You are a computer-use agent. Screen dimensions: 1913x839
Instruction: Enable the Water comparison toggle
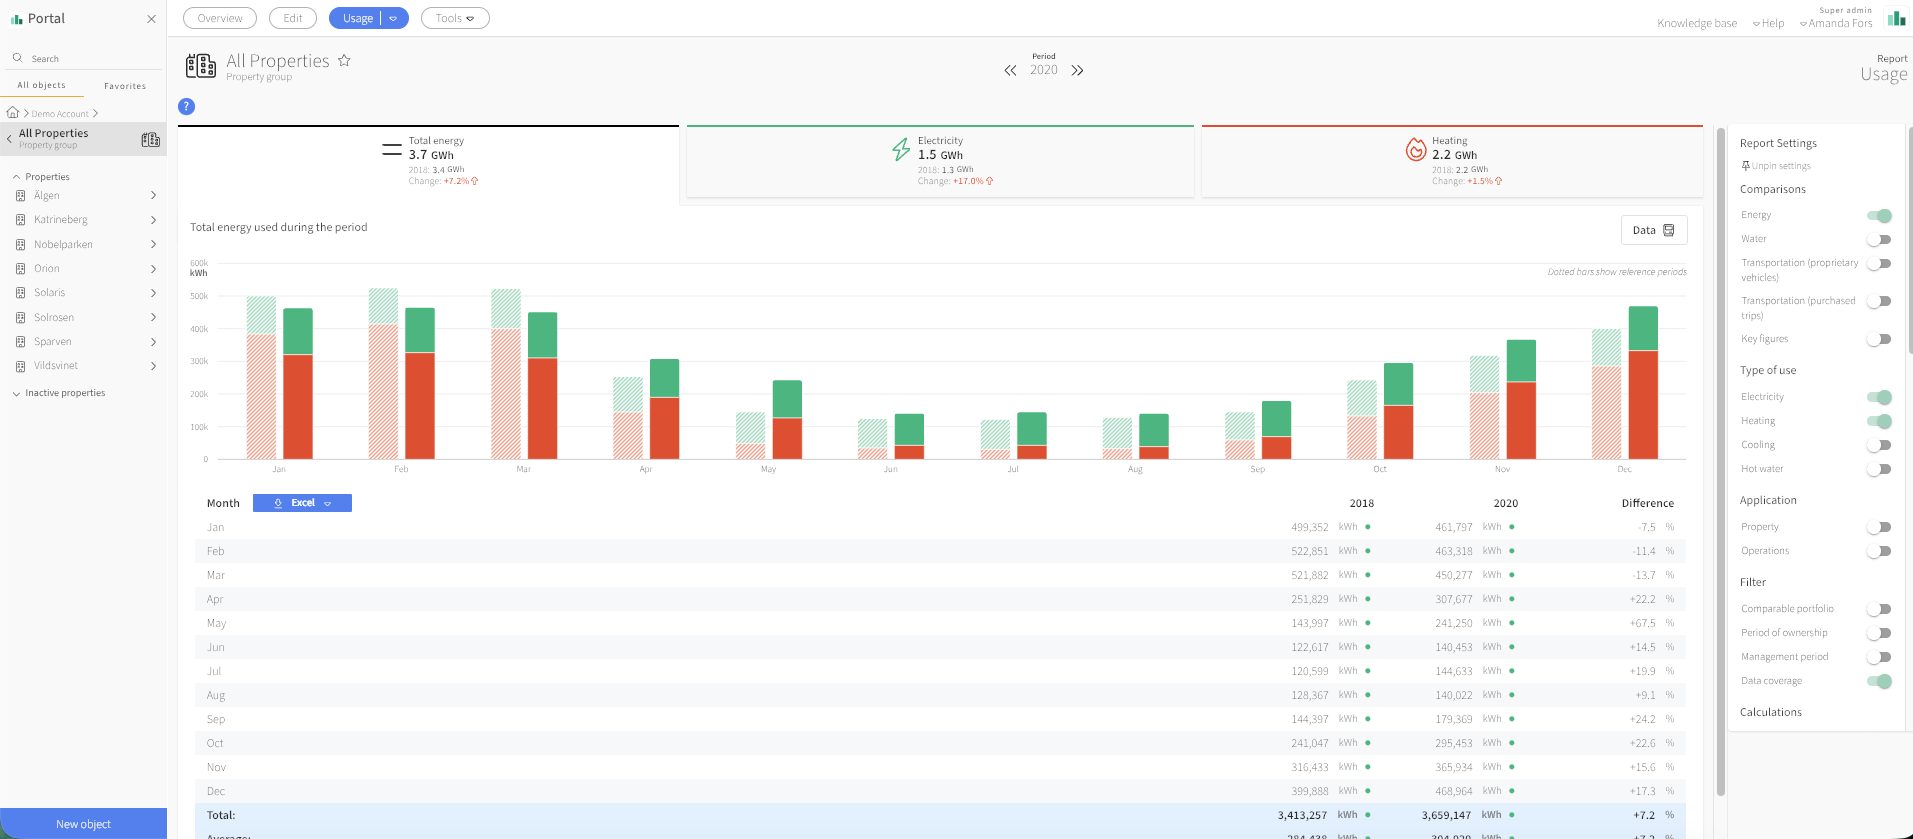click(x=1879, y=240)
